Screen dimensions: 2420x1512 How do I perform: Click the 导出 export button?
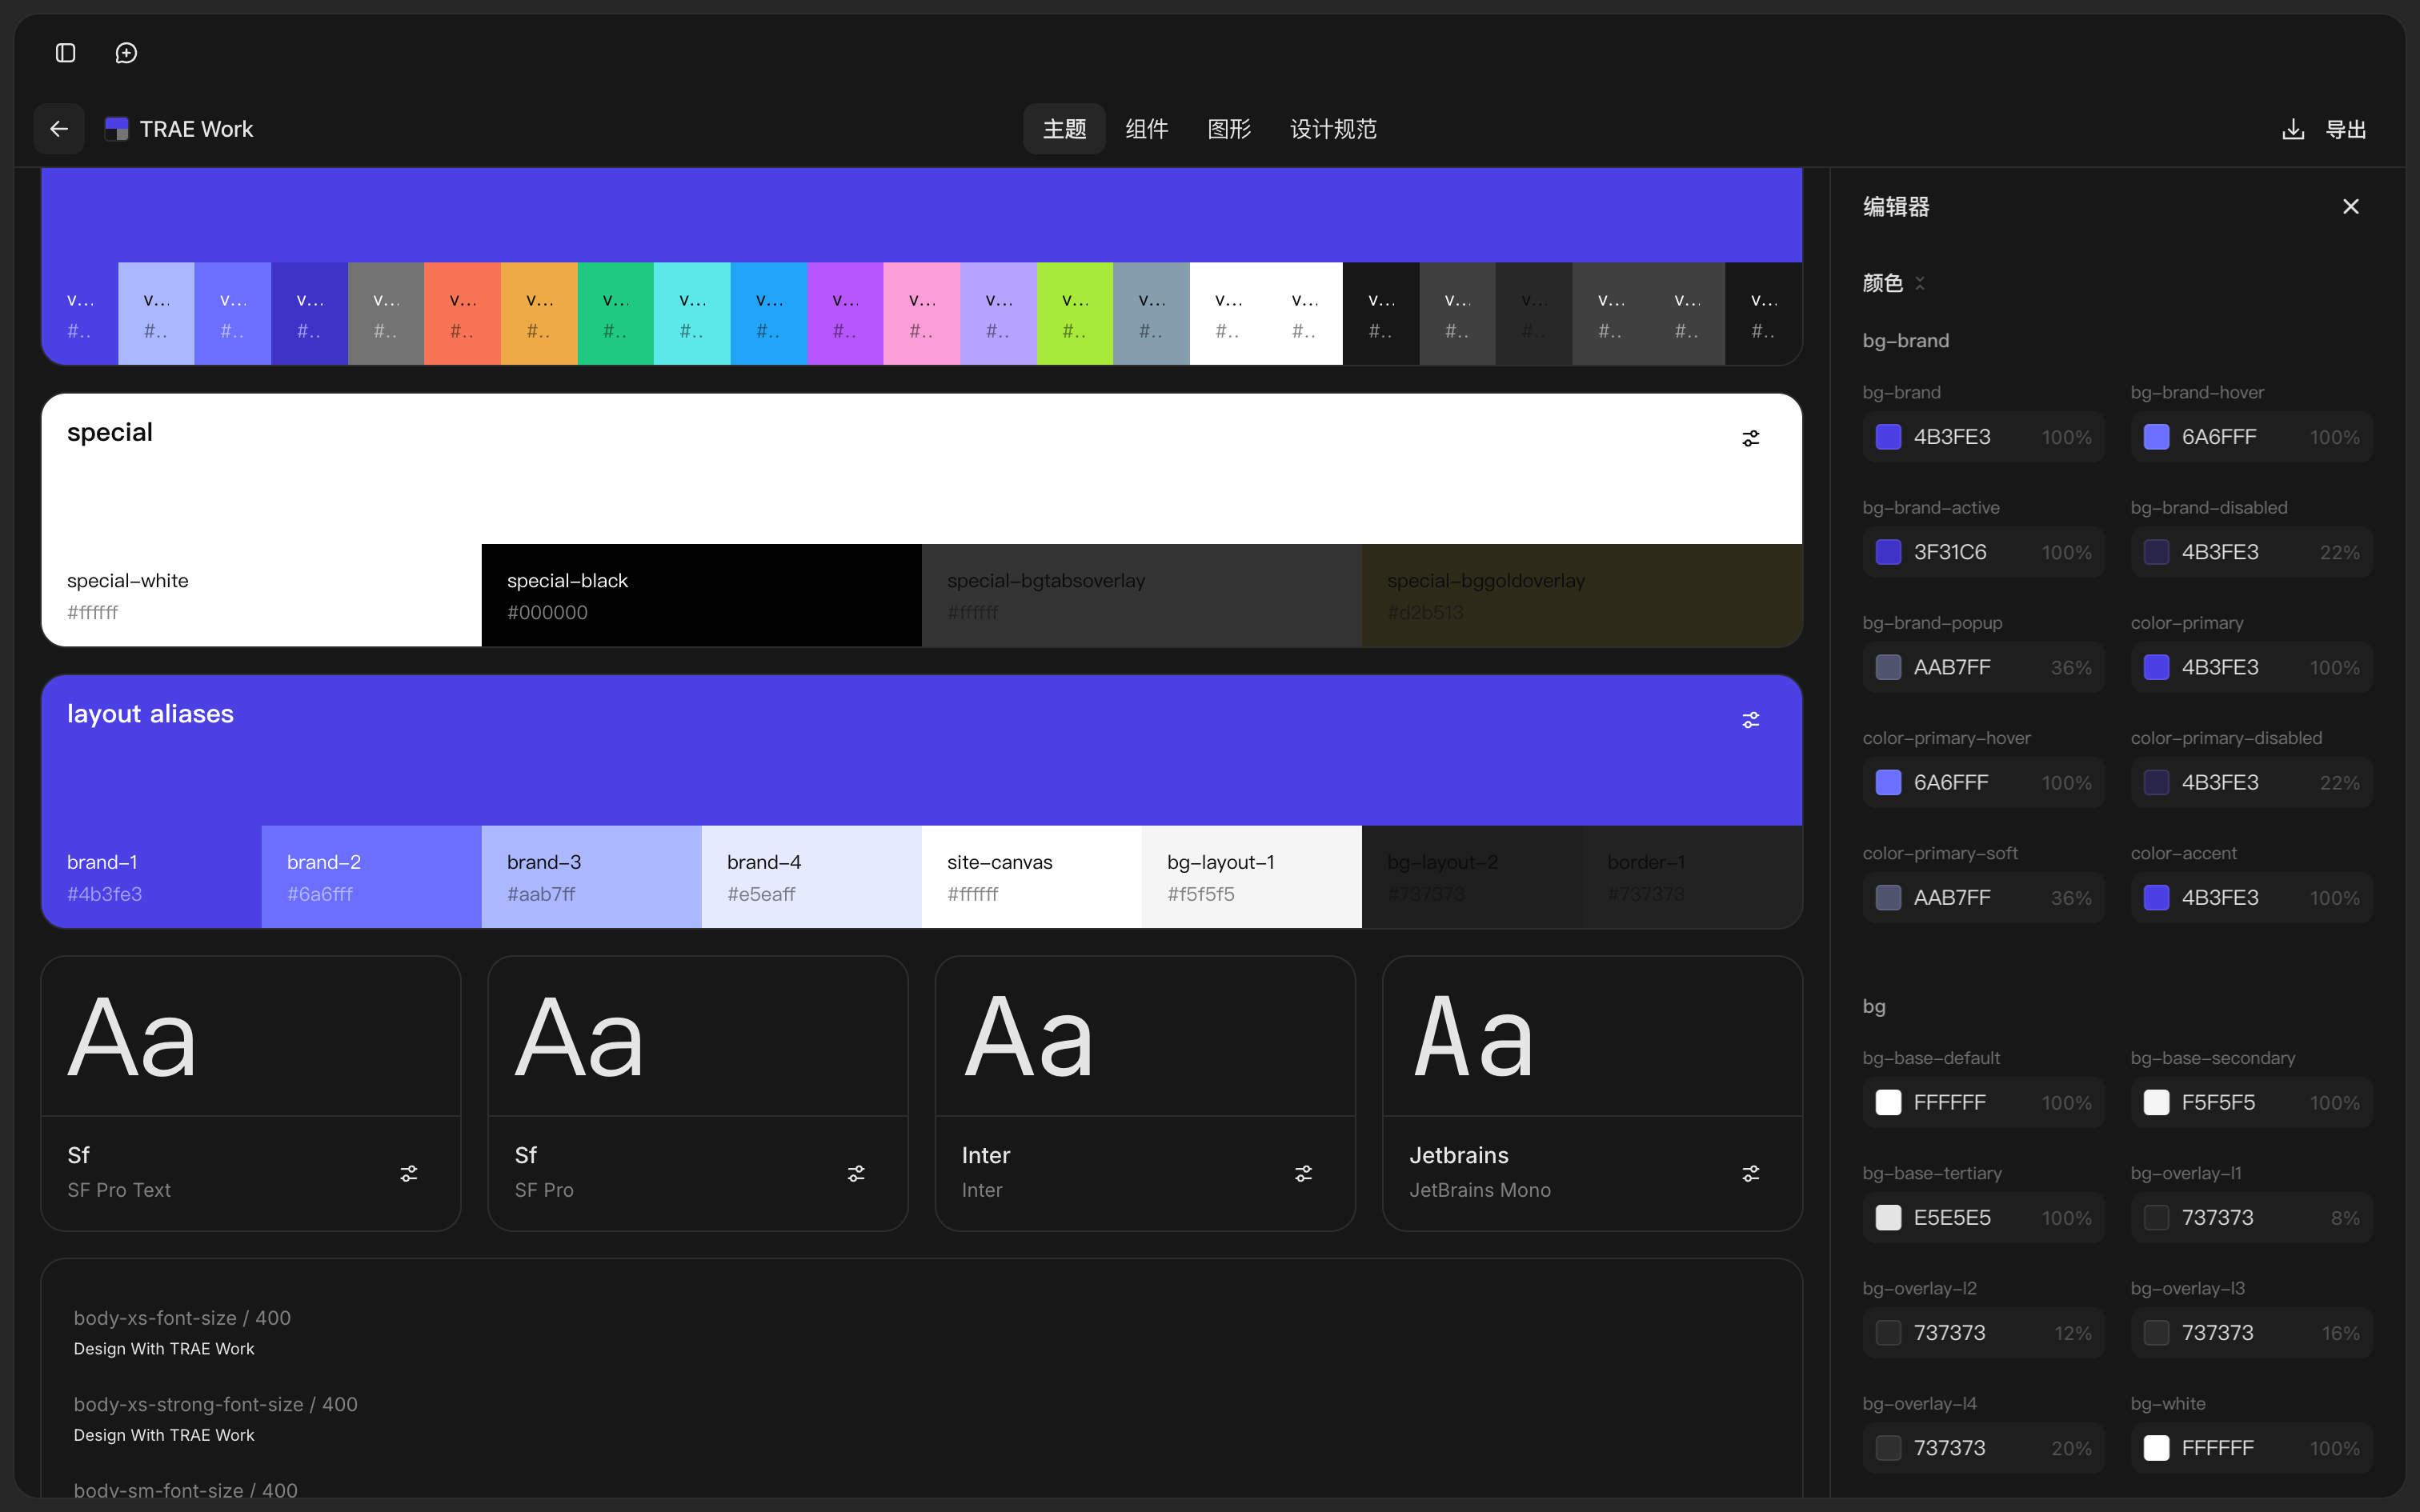click(x=2345, y=129)
